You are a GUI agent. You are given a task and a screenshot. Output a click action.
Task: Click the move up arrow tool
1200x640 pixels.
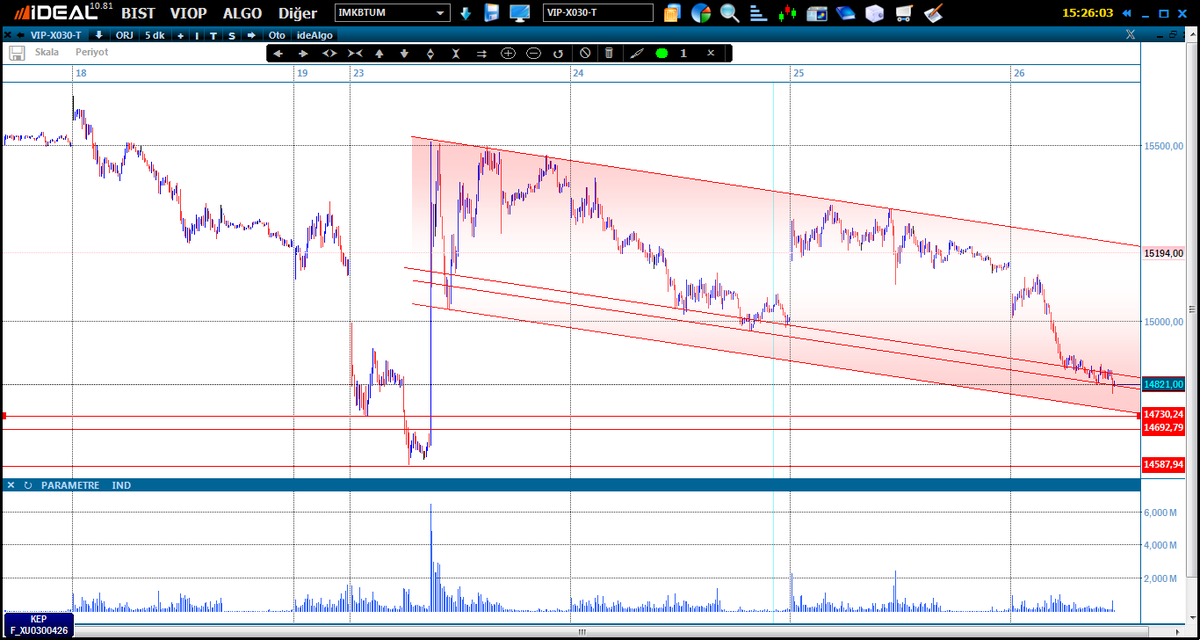[380, 53]
